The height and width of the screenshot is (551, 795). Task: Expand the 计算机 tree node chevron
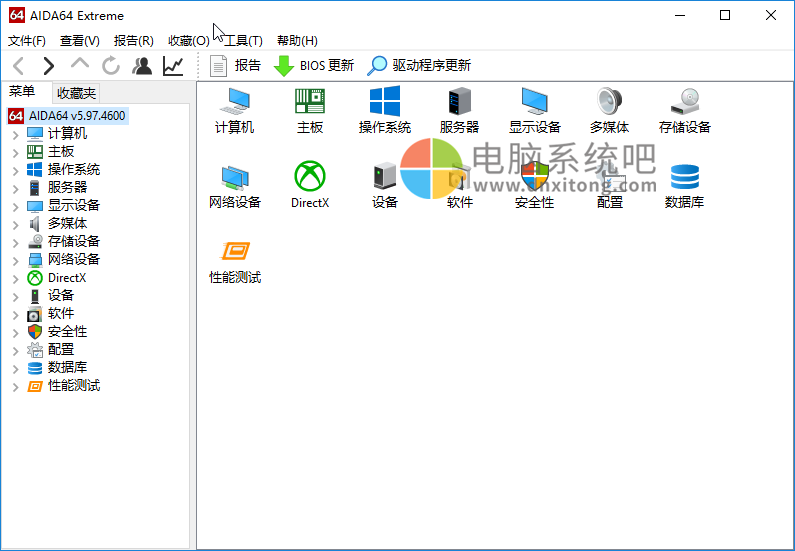coord(16,134)
